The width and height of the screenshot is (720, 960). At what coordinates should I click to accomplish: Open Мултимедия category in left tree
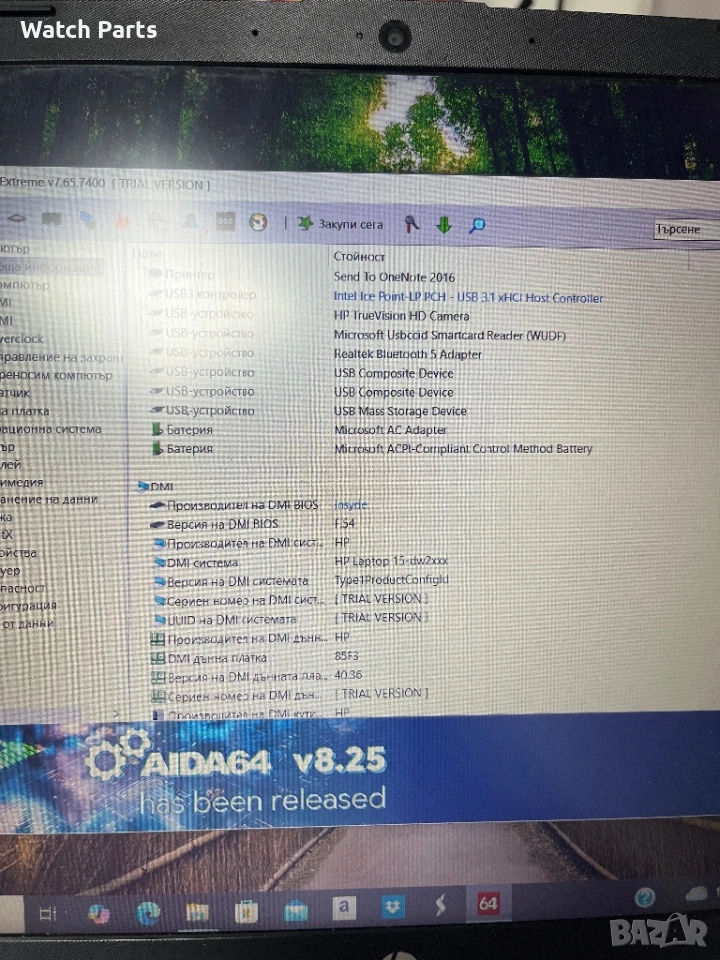point(21,482)
